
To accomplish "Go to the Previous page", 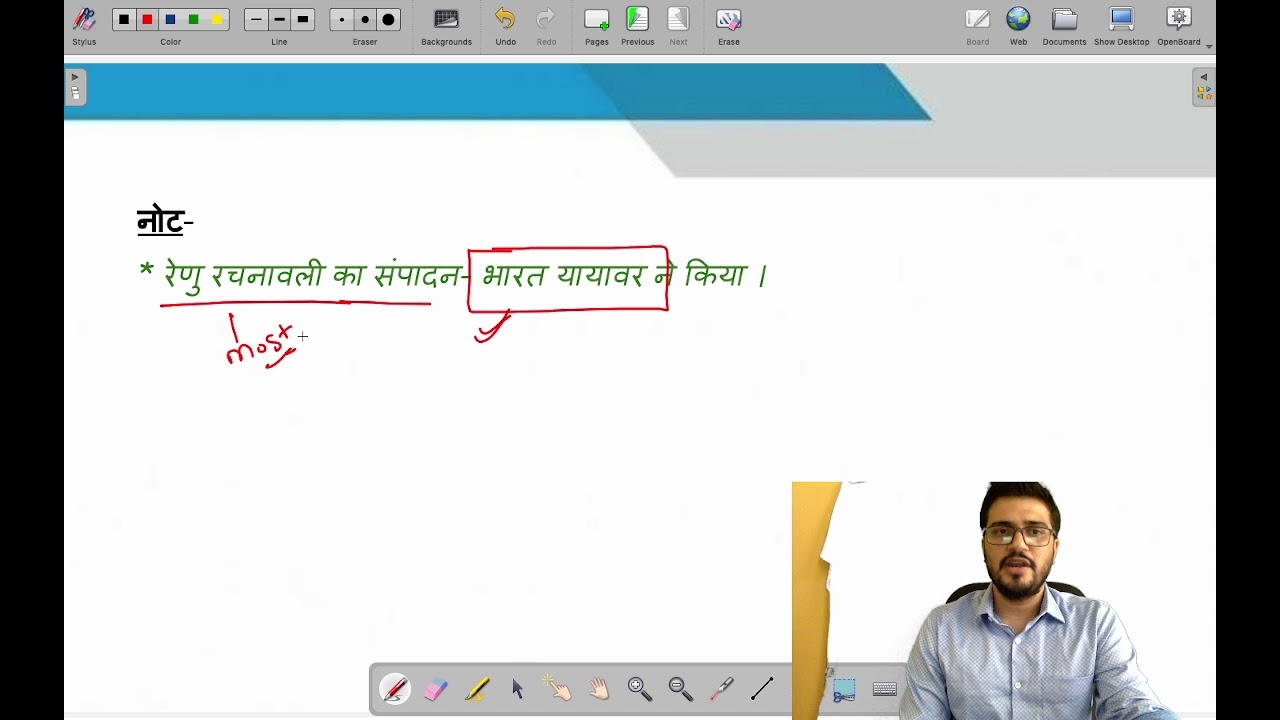I will point(637,26).
